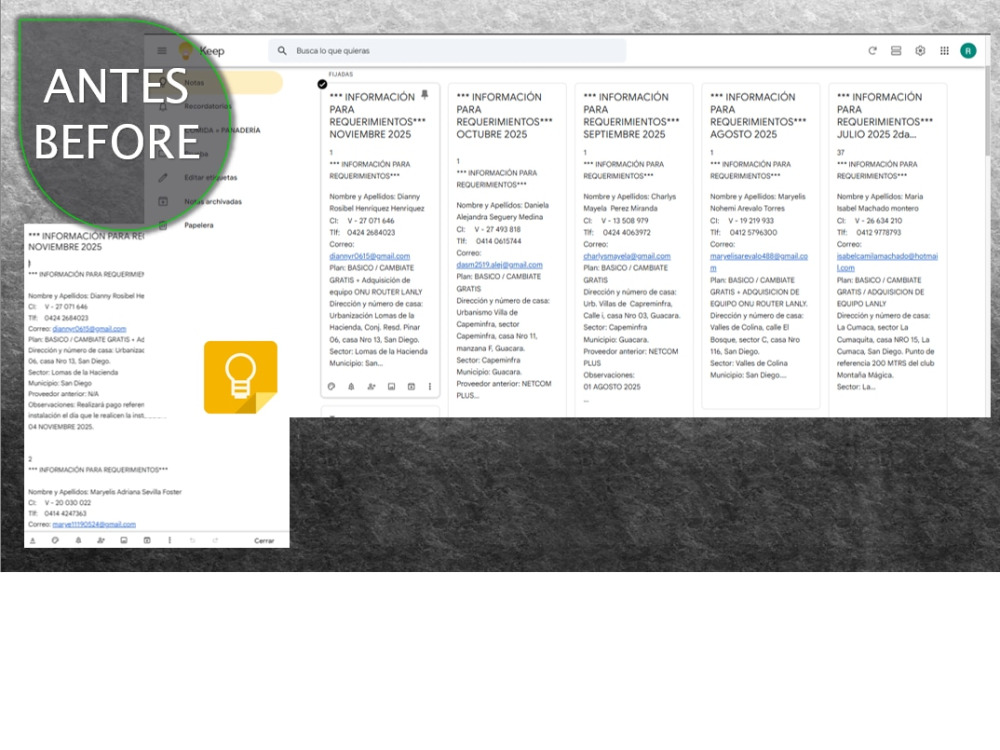The width and height of the screenshot is (1000, 750).
Task: Open the AGOSTO 2025 note
Action: pos(761,246)
